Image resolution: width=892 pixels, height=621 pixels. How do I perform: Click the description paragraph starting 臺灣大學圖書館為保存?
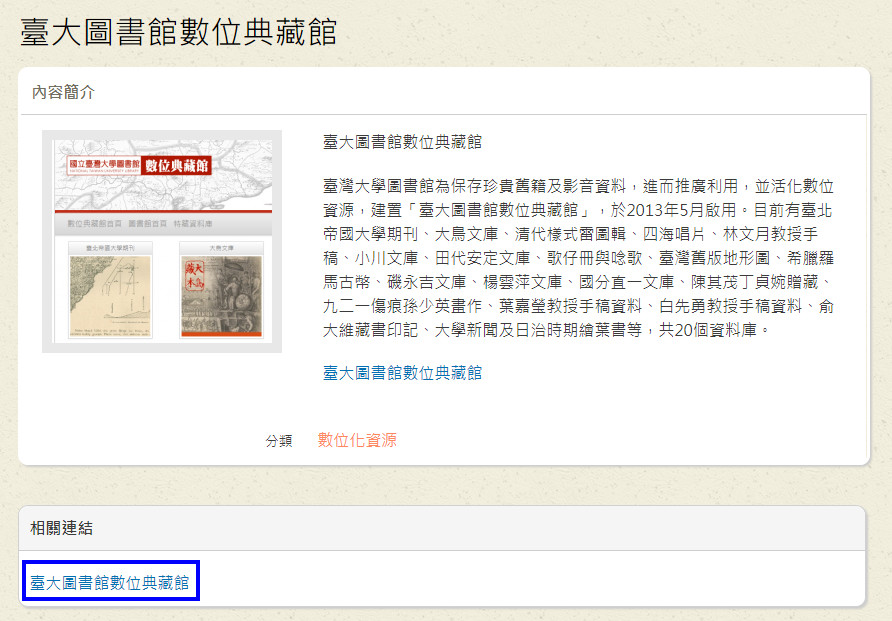pyautogui.click(x=578, y=258)
